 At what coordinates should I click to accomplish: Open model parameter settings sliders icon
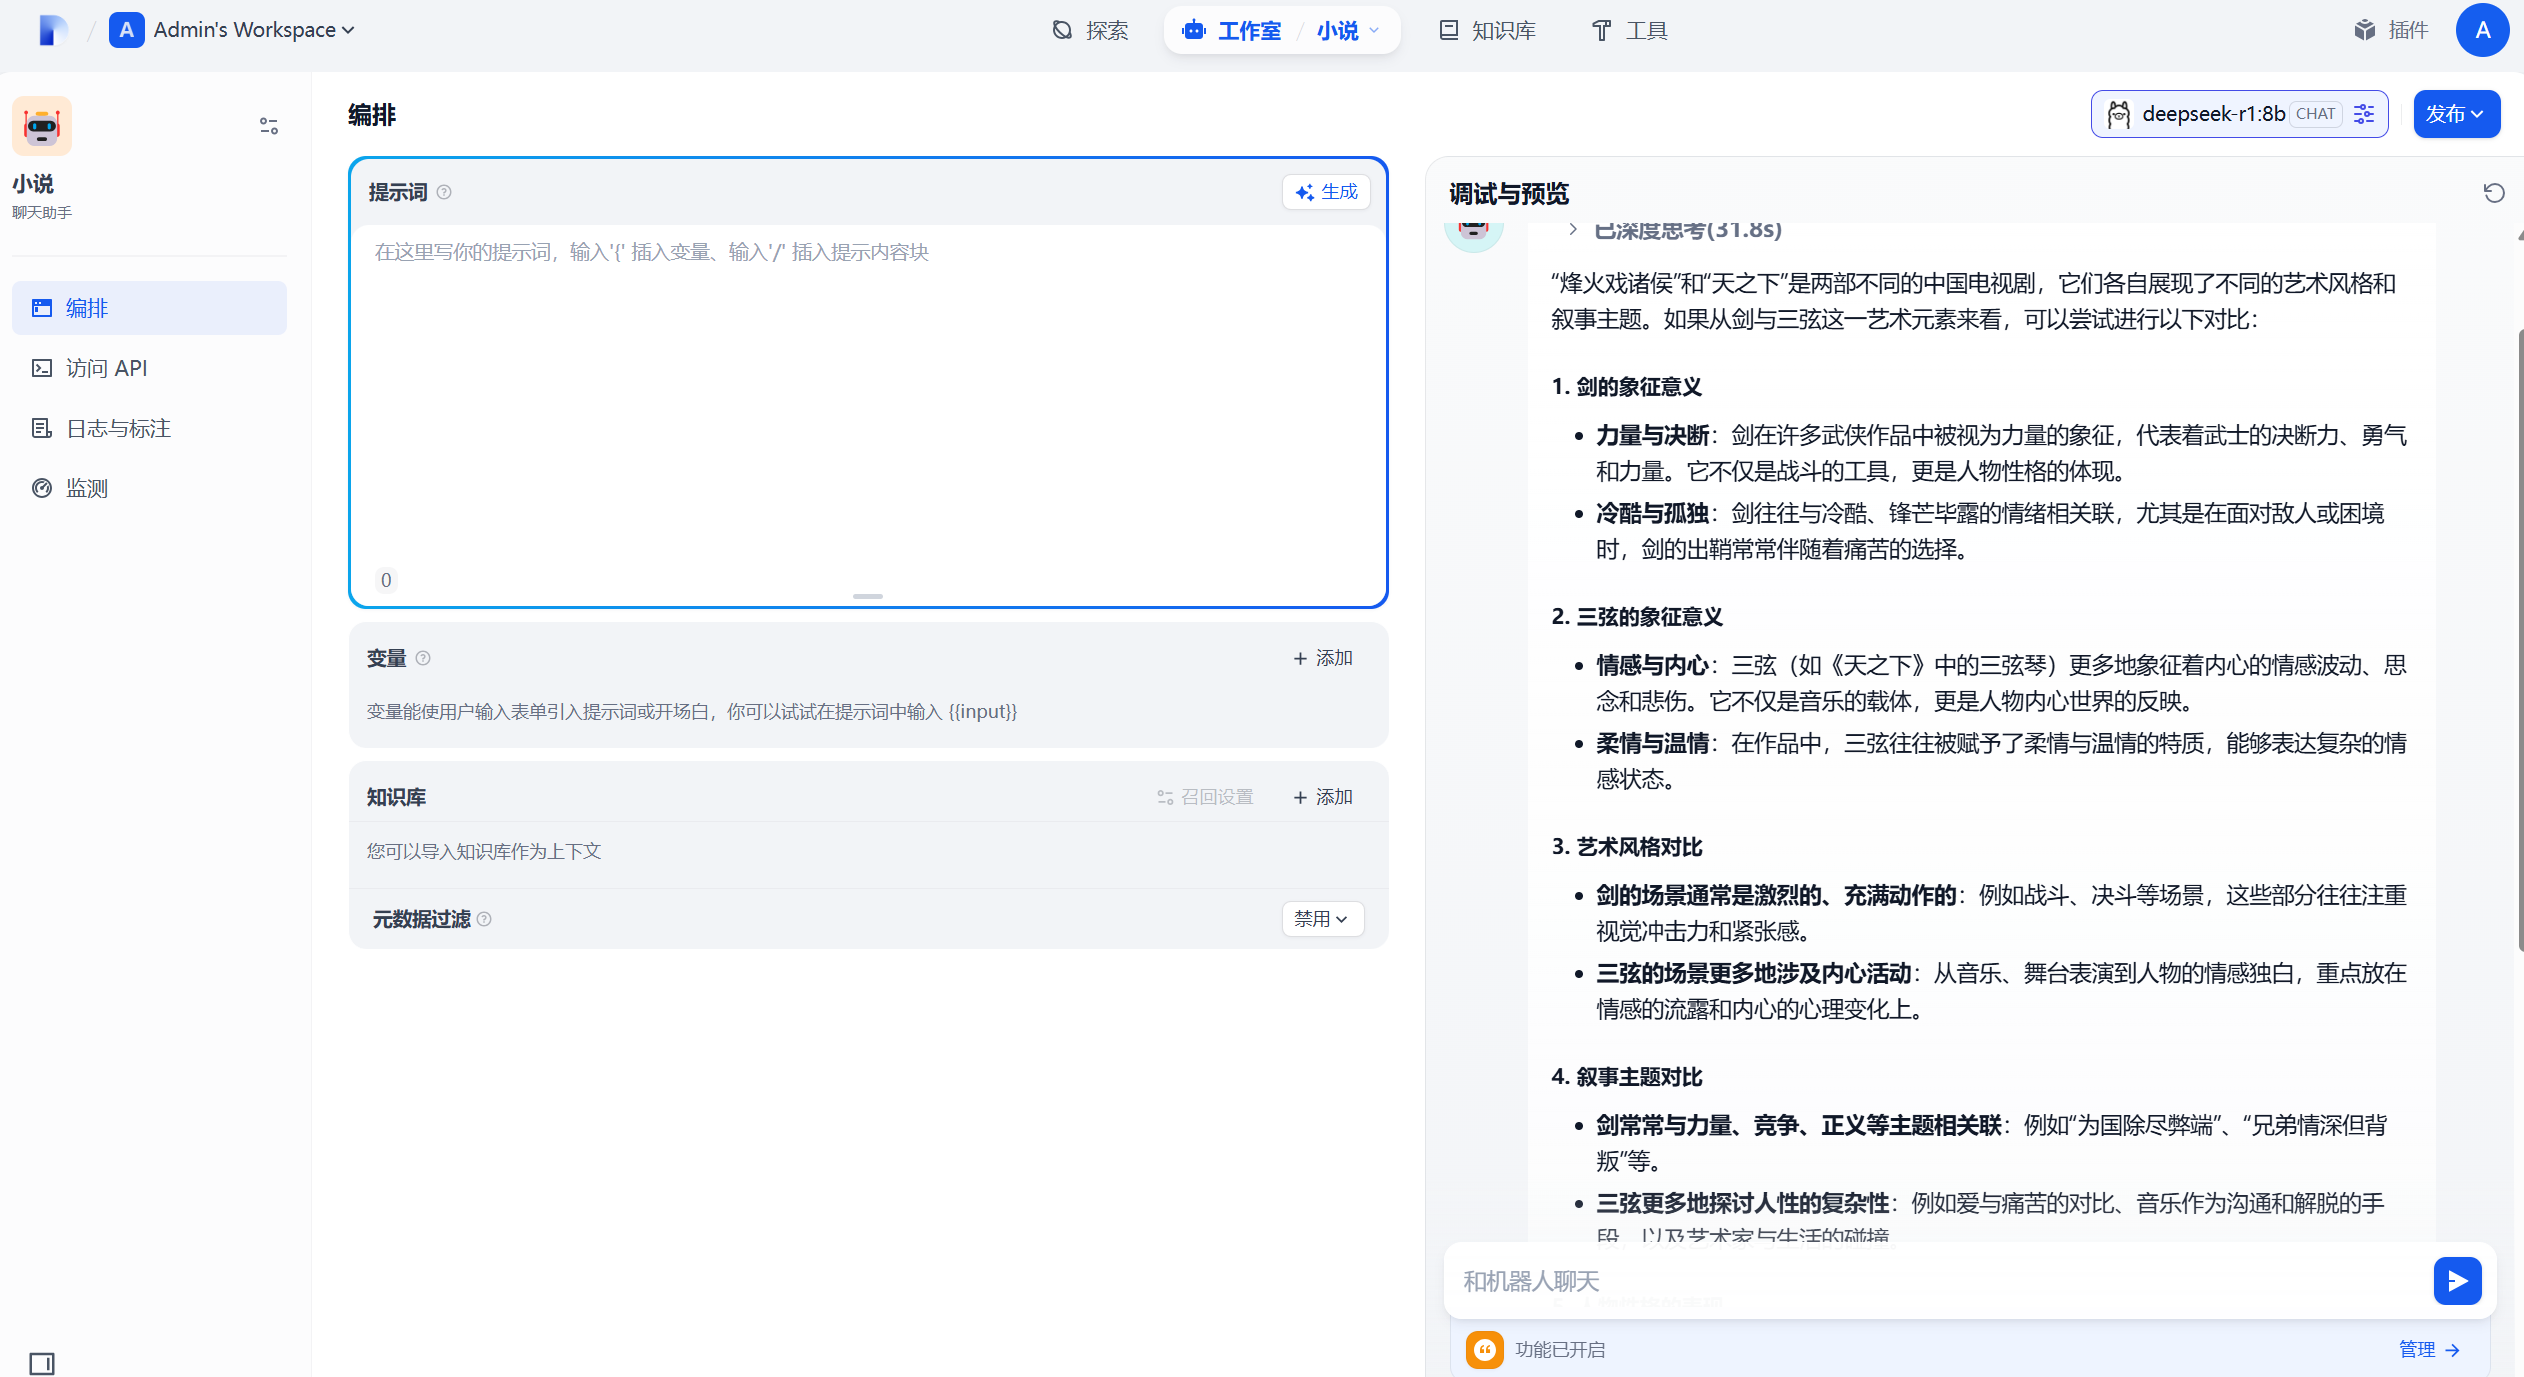tap(2364, 114)
